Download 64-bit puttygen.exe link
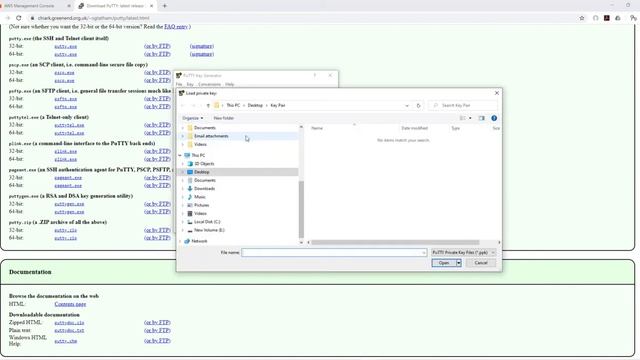This screenshot has height=360, width=640. (x=69, y=212)
